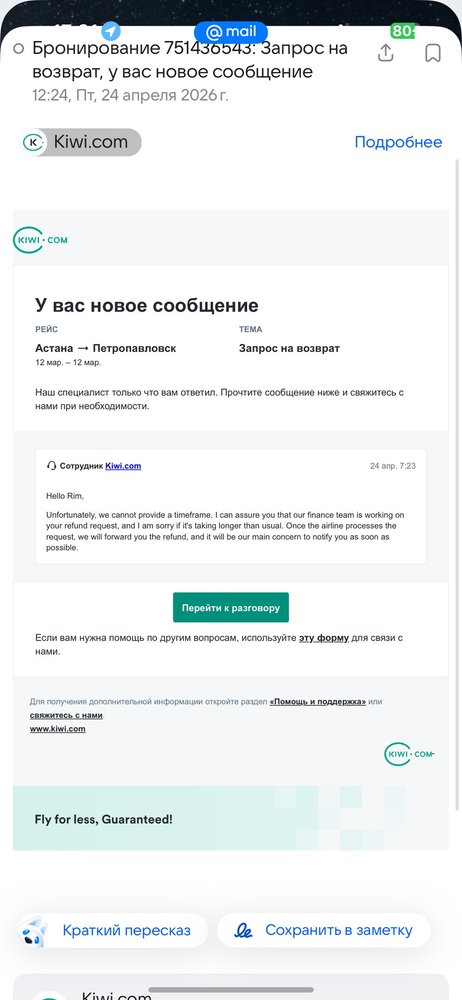The image size is (462, 1000).
Task: Bookmark this email with the flag icon
Action: (433, 53)
